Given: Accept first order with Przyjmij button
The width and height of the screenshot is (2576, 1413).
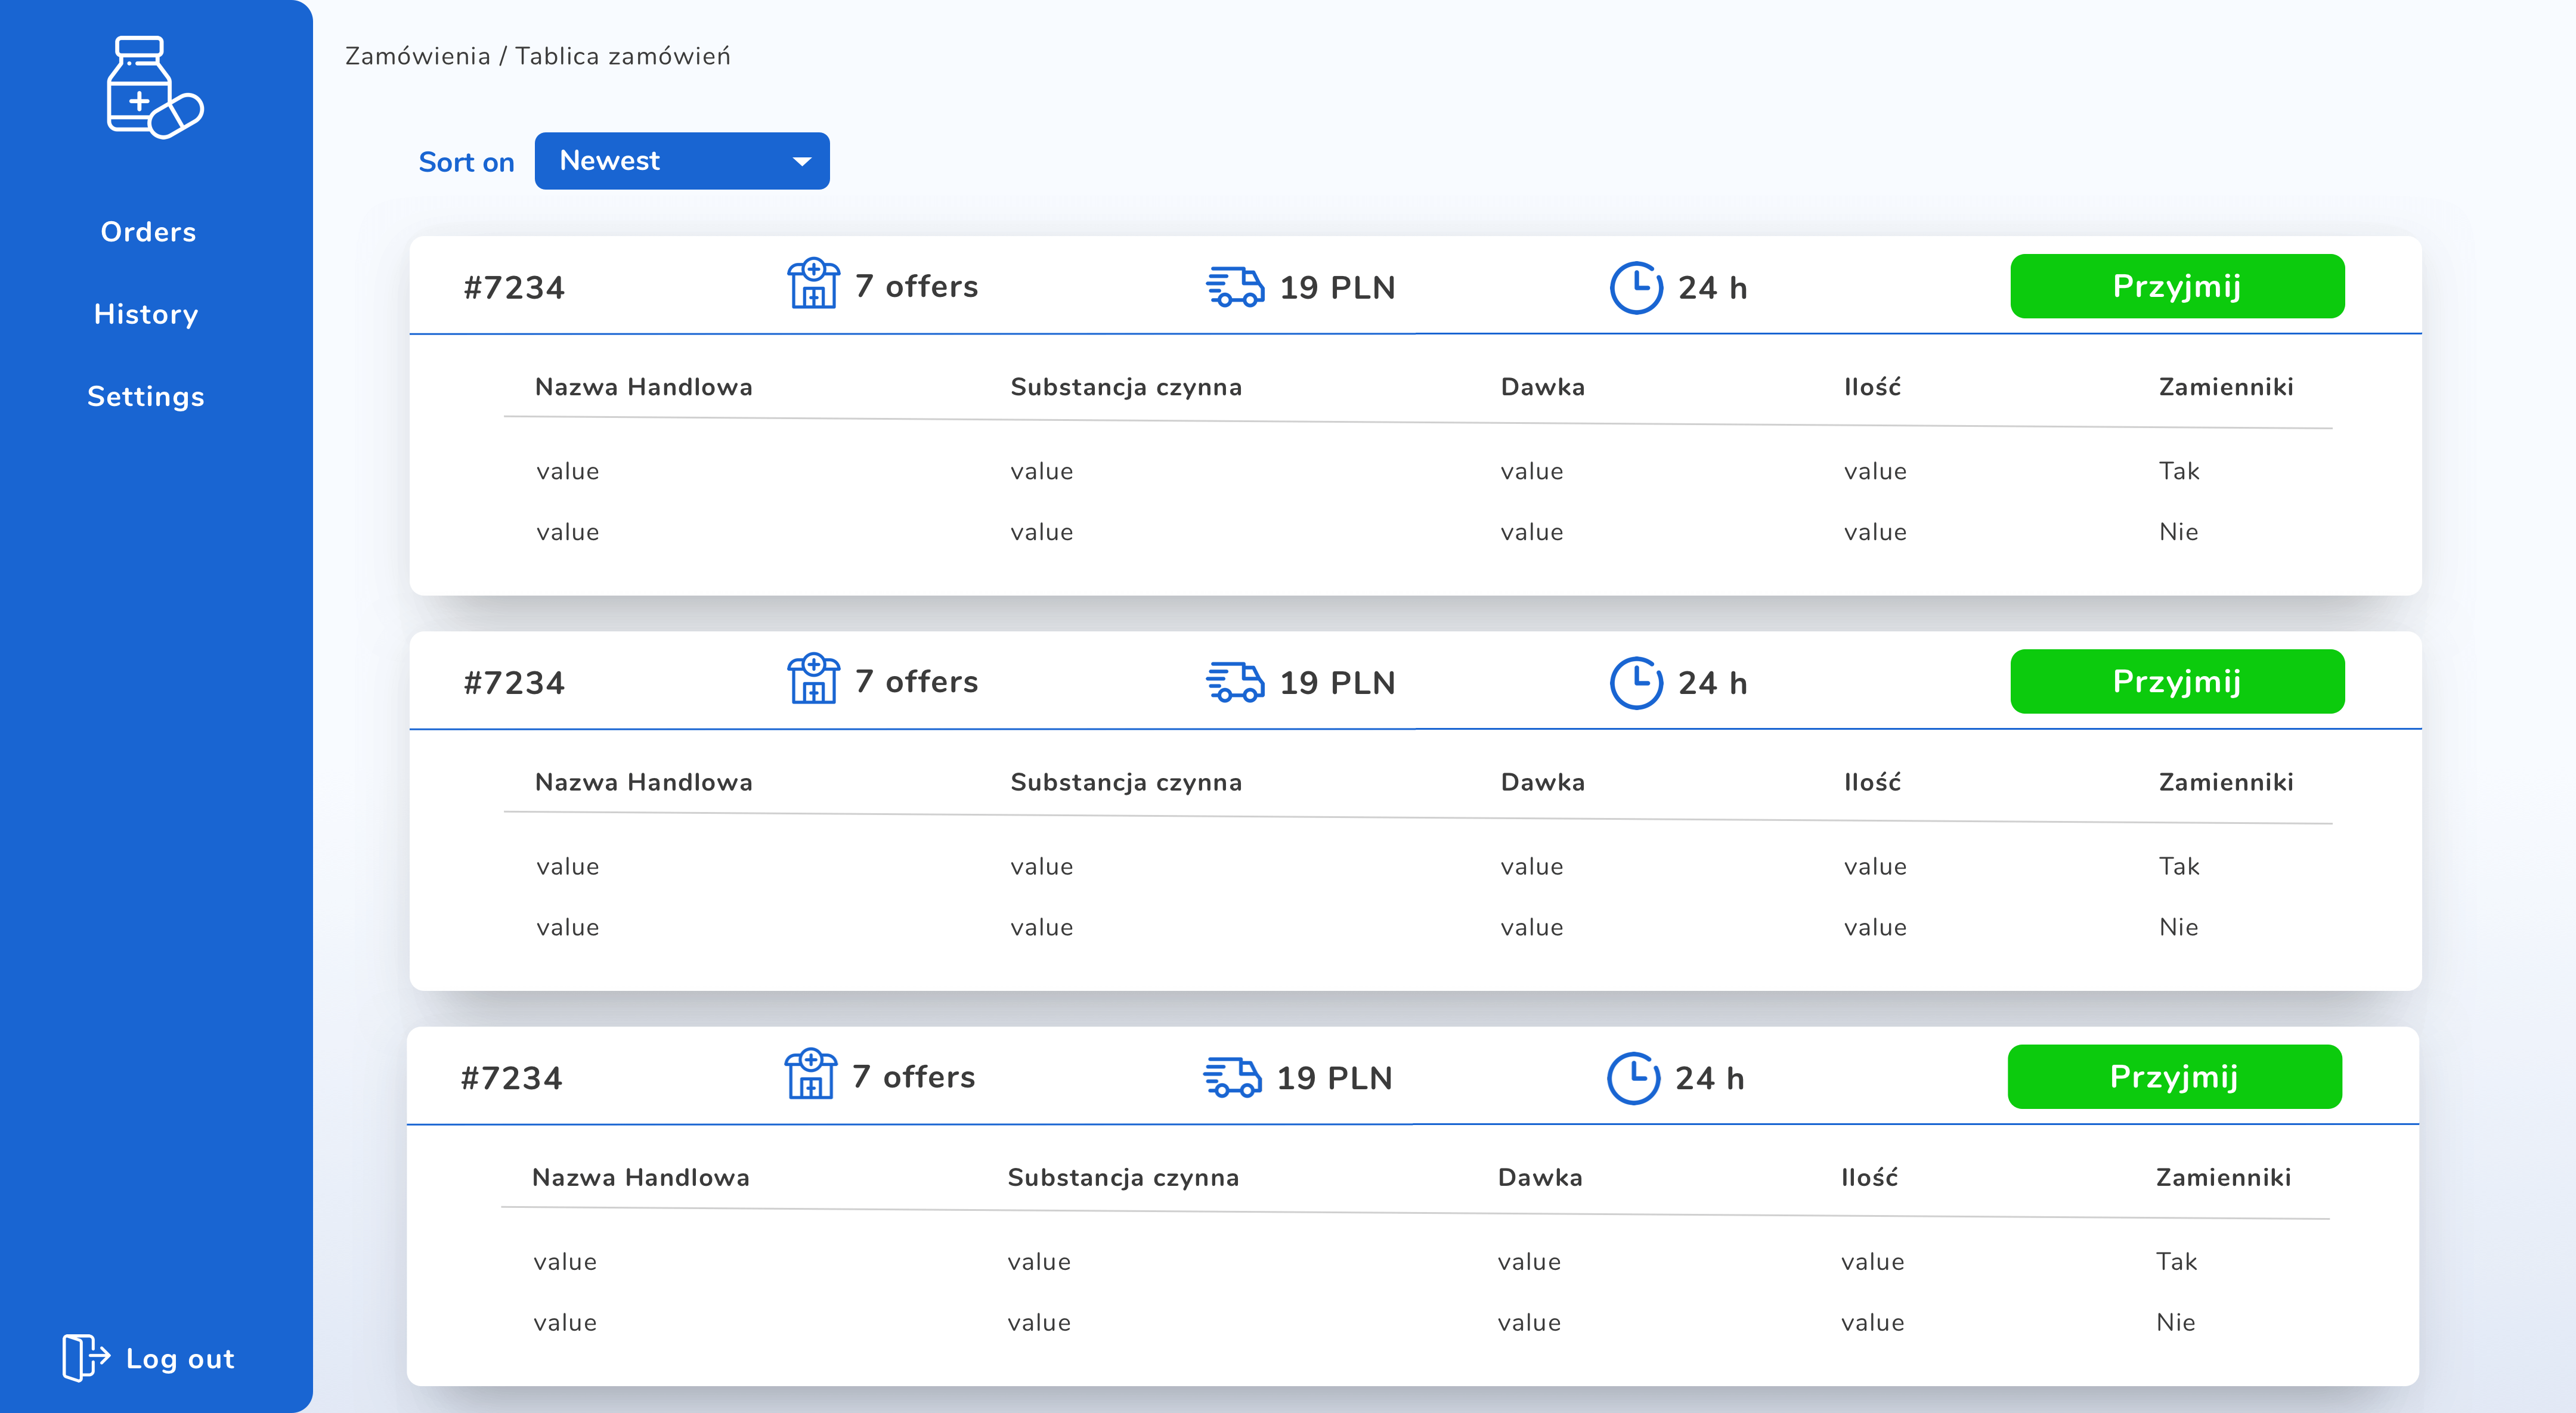Looking at the screenshot, I should [2177, 286].
